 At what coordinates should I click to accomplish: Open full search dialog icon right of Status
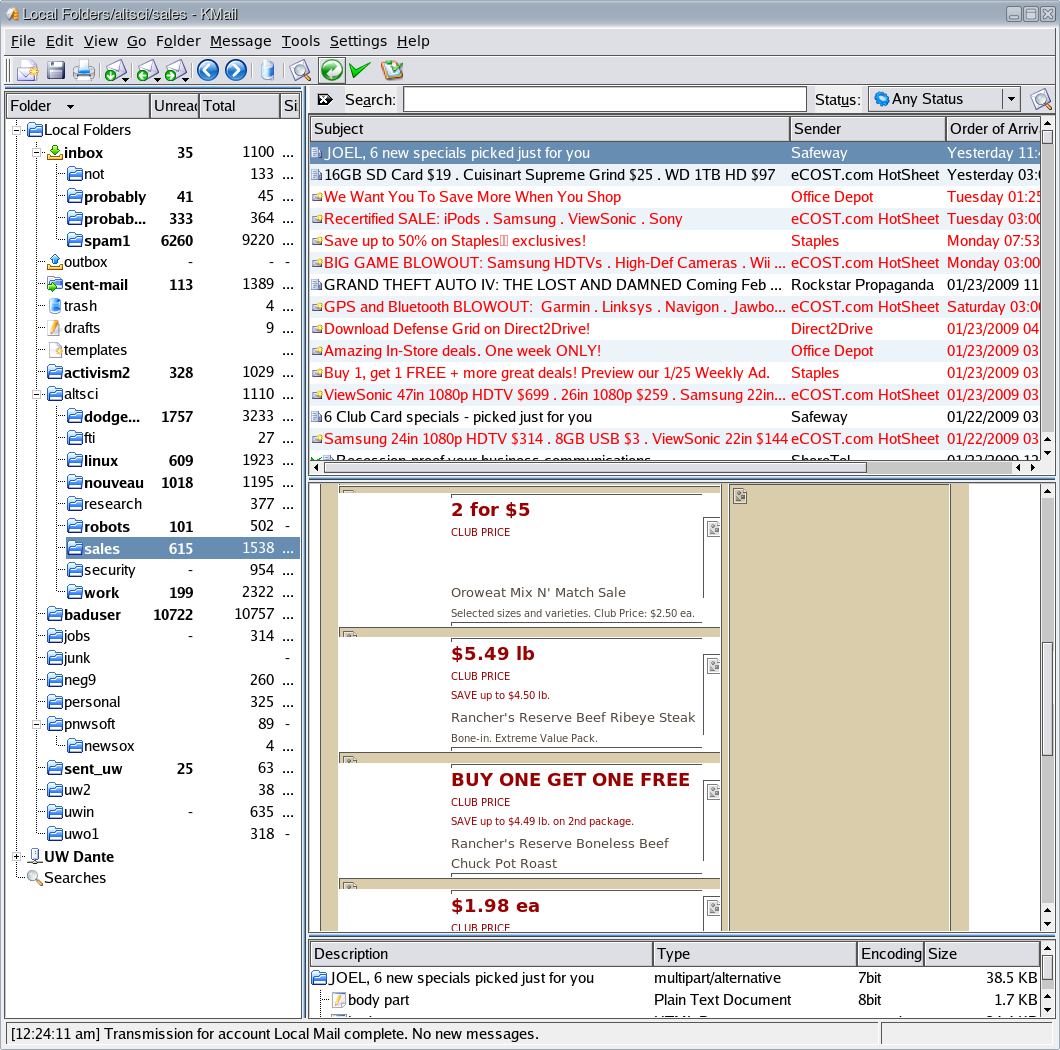click(1041, 99)
